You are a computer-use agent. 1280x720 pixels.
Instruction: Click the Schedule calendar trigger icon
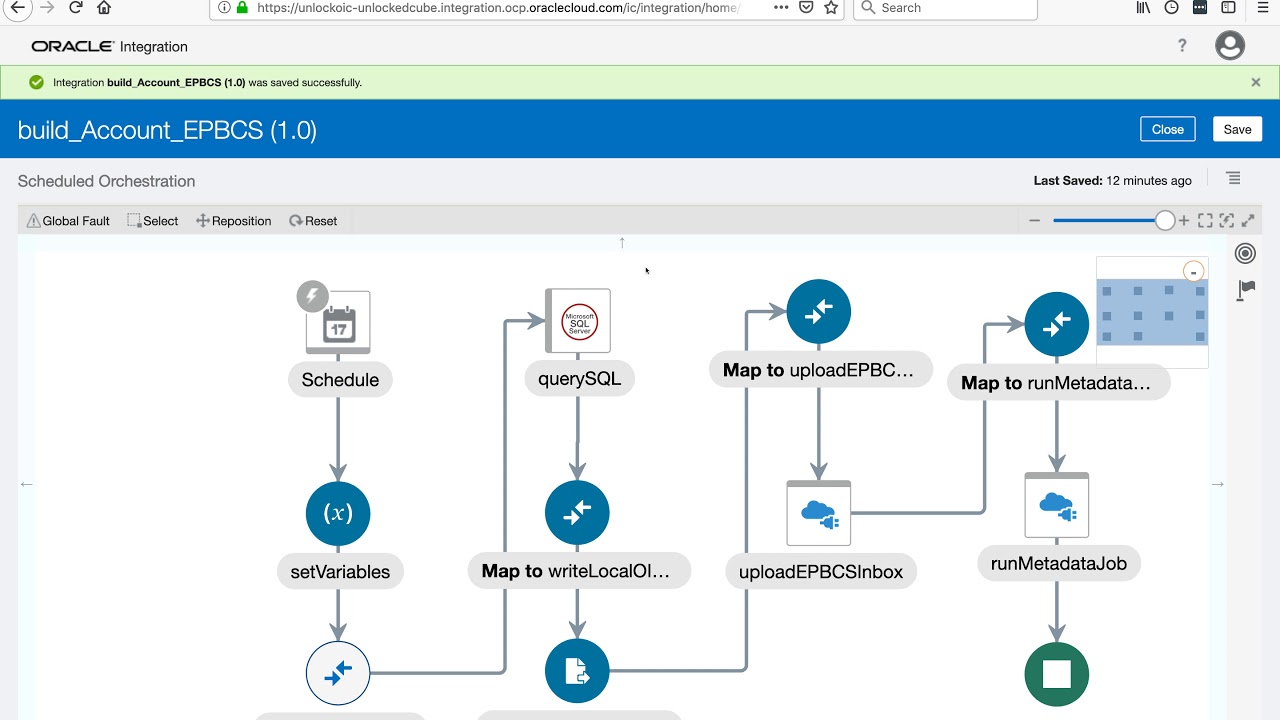click(x=338, y=321)
